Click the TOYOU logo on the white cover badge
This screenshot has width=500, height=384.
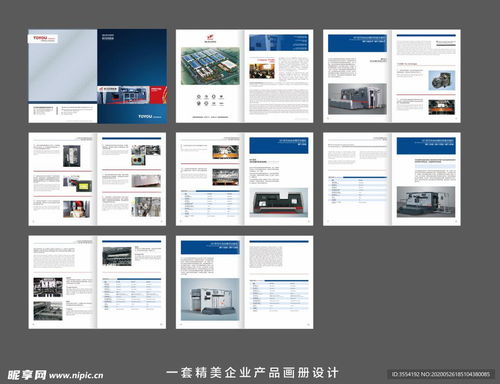[44, 39]
